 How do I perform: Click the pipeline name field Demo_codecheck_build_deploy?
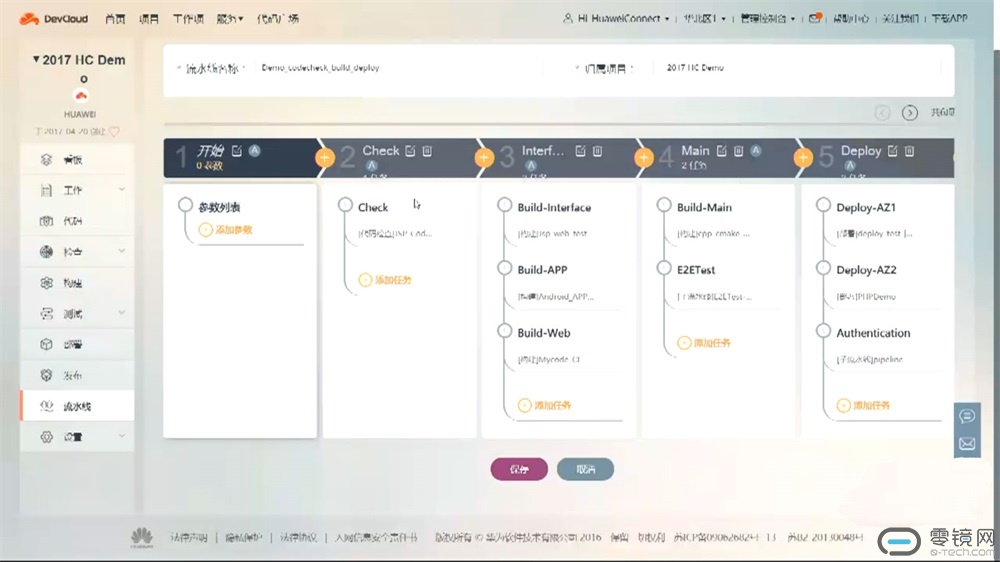point(320,68)
